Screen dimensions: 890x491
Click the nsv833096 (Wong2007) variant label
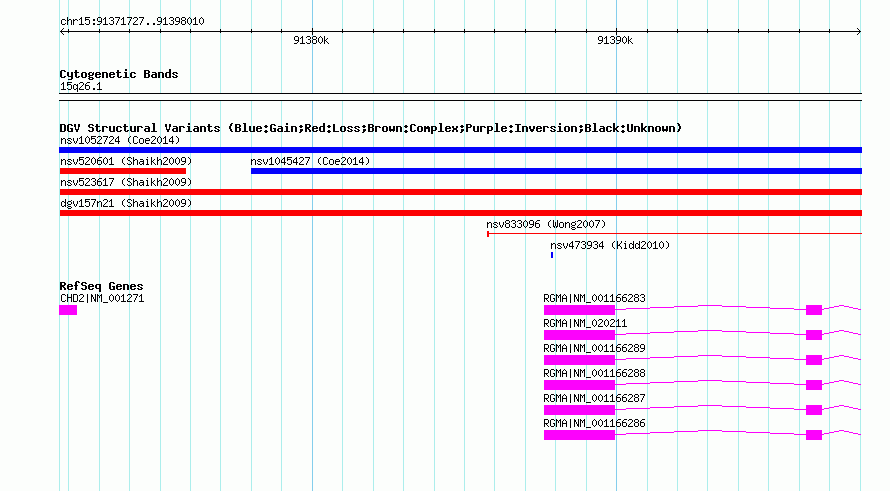[546, 224]
